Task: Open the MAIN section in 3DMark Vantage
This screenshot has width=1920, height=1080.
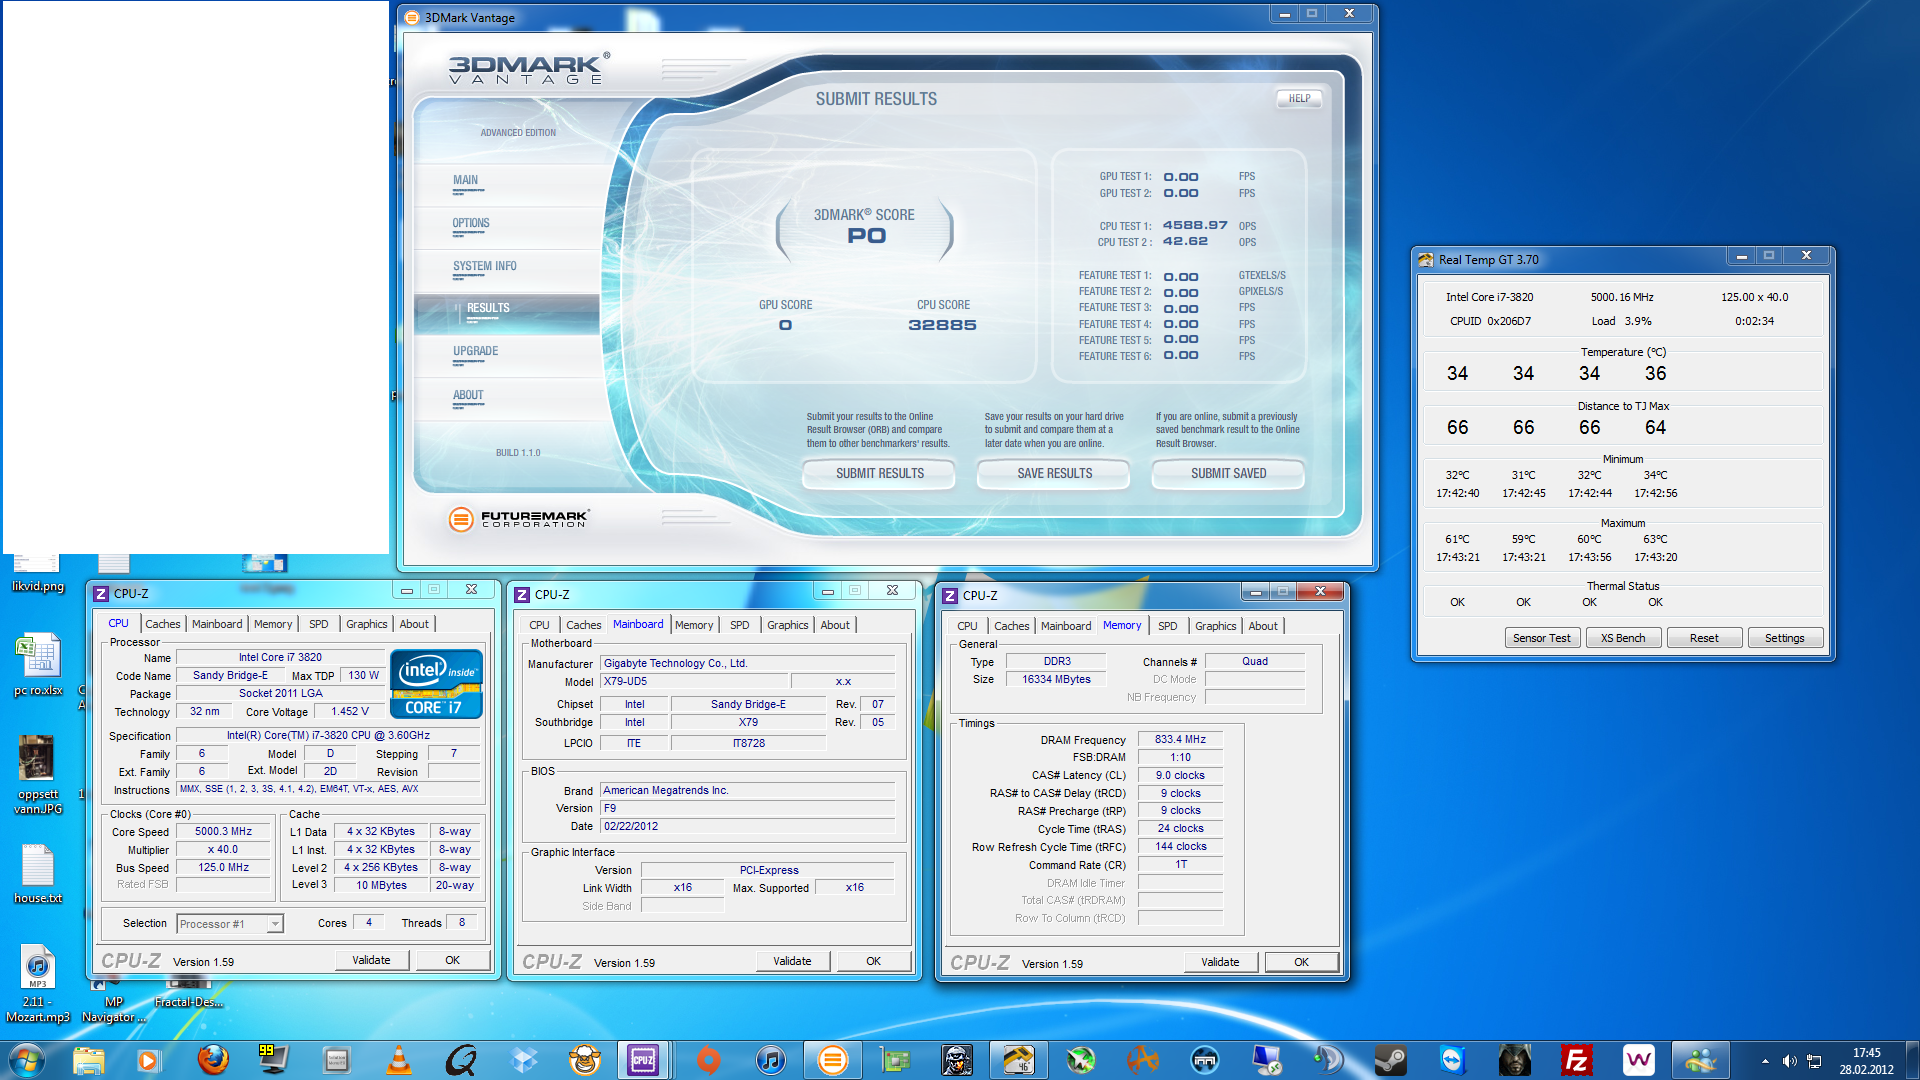Action: coord(466,181)
